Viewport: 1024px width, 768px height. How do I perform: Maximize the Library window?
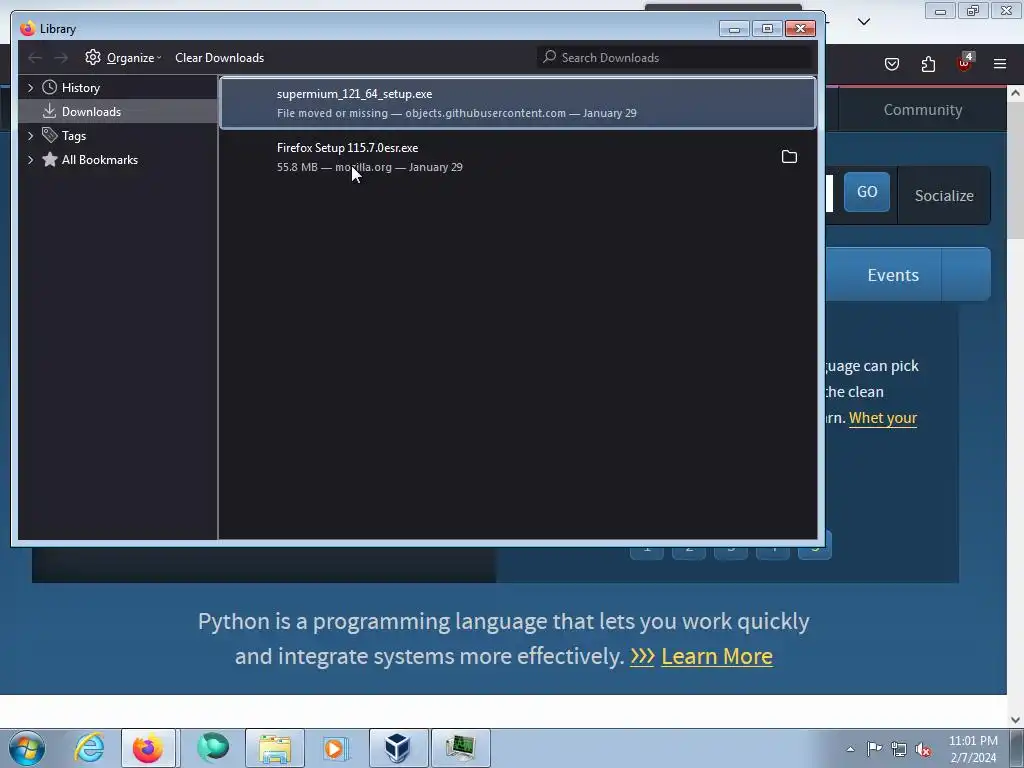(767, 29)
